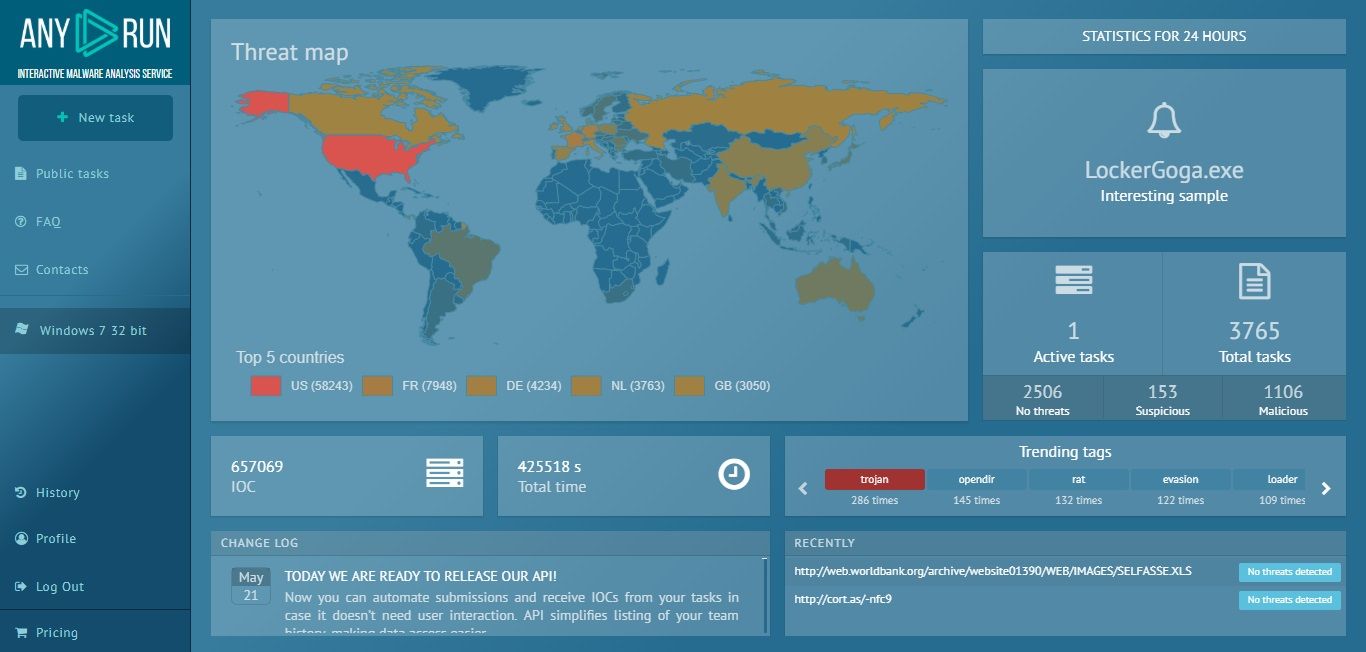Click the Active tasks server icon

(x=1074, y=280)
